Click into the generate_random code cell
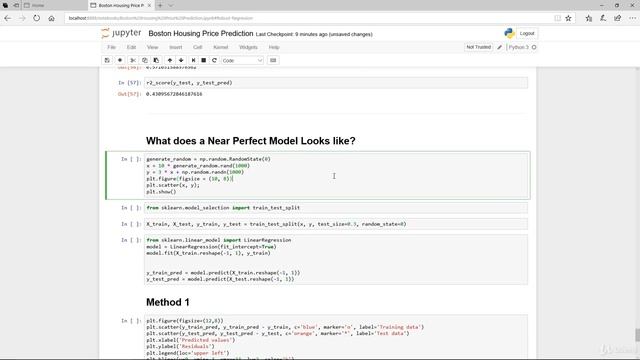Image resolution: width=640 pixels, height=360 pixels. click(336, 175)
